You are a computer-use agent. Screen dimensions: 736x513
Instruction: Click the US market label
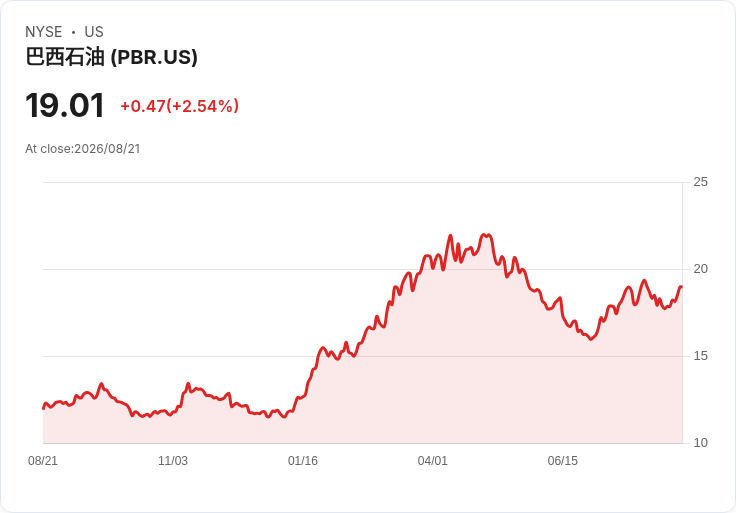click(94, 32)
